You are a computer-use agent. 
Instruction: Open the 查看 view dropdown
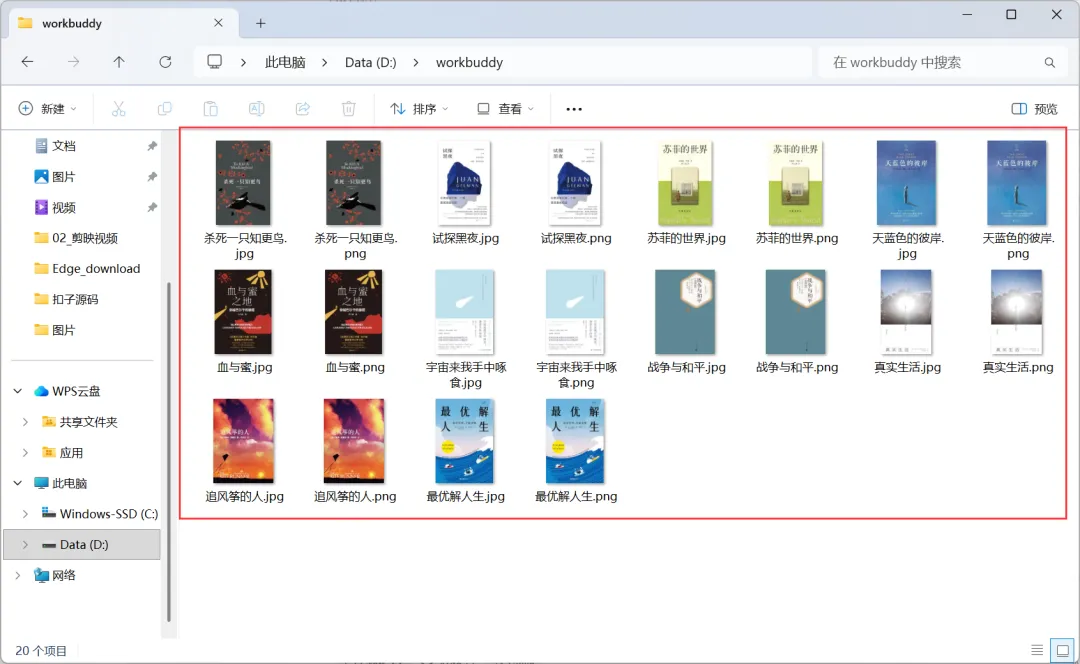[x=506, y=109]
